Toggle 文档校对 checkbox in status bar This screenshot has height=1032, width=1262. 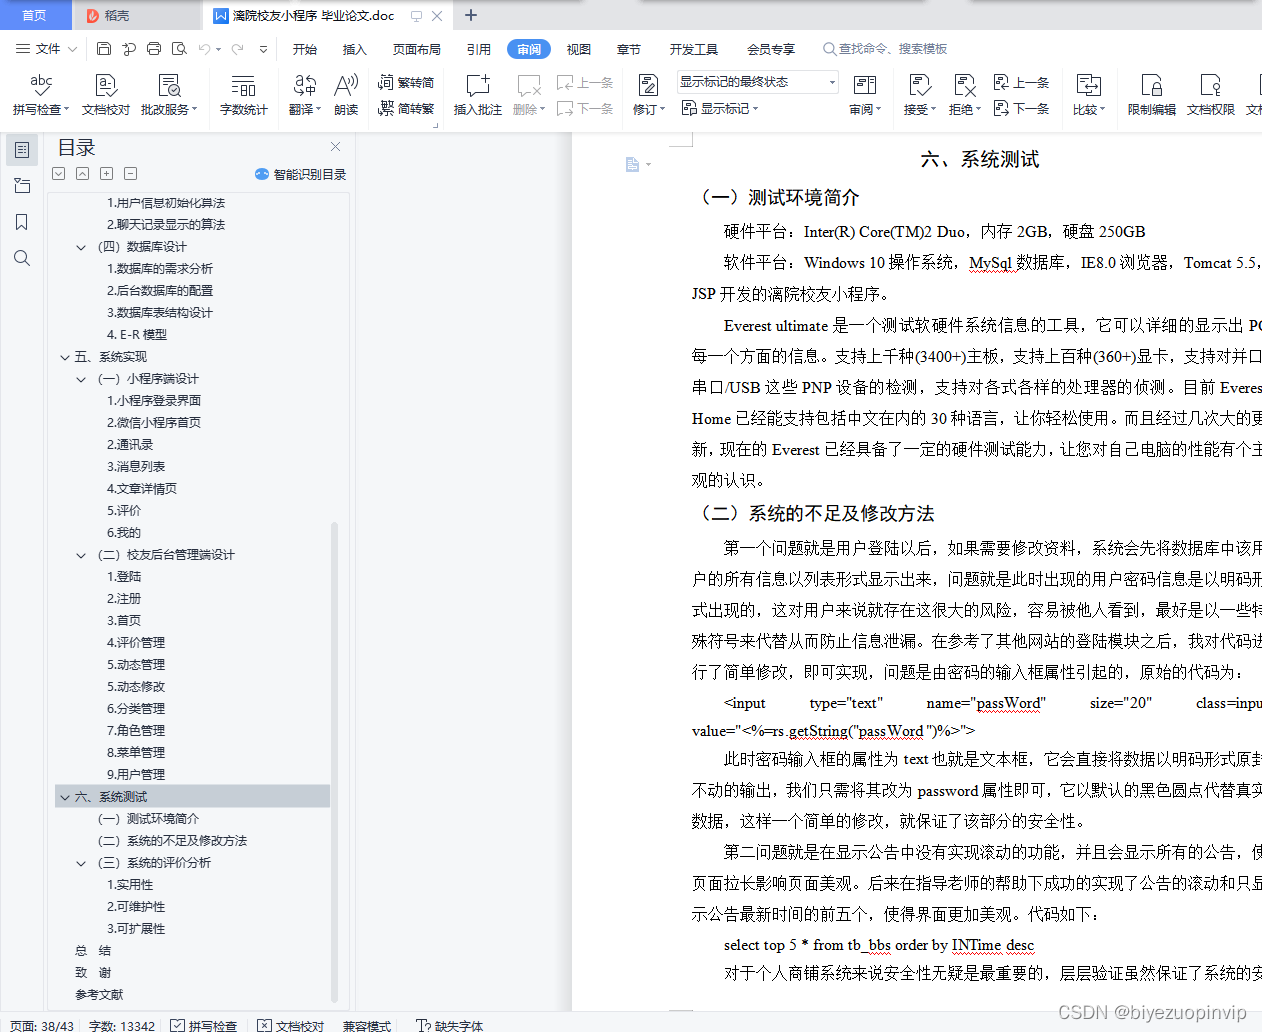click(290, 1025)
